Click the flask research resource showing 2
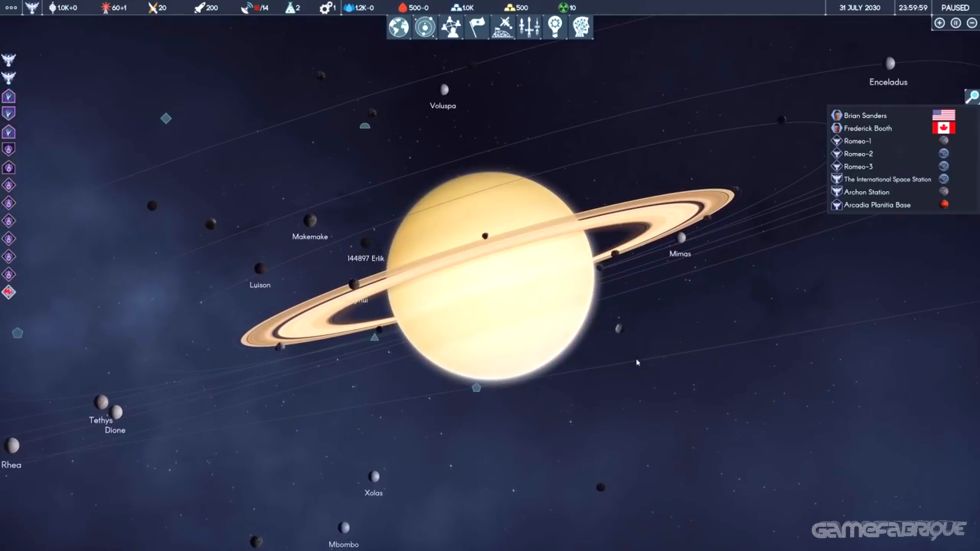The height and width of the screenshot is (551, 980). coord(292,7)
